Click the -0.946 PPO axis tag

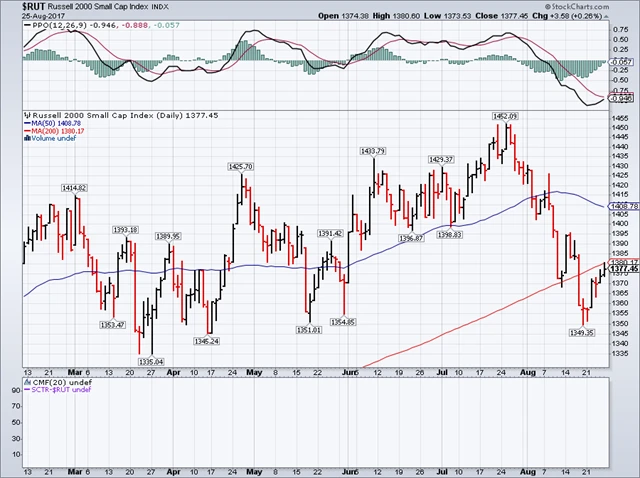(x=622, y=99)
